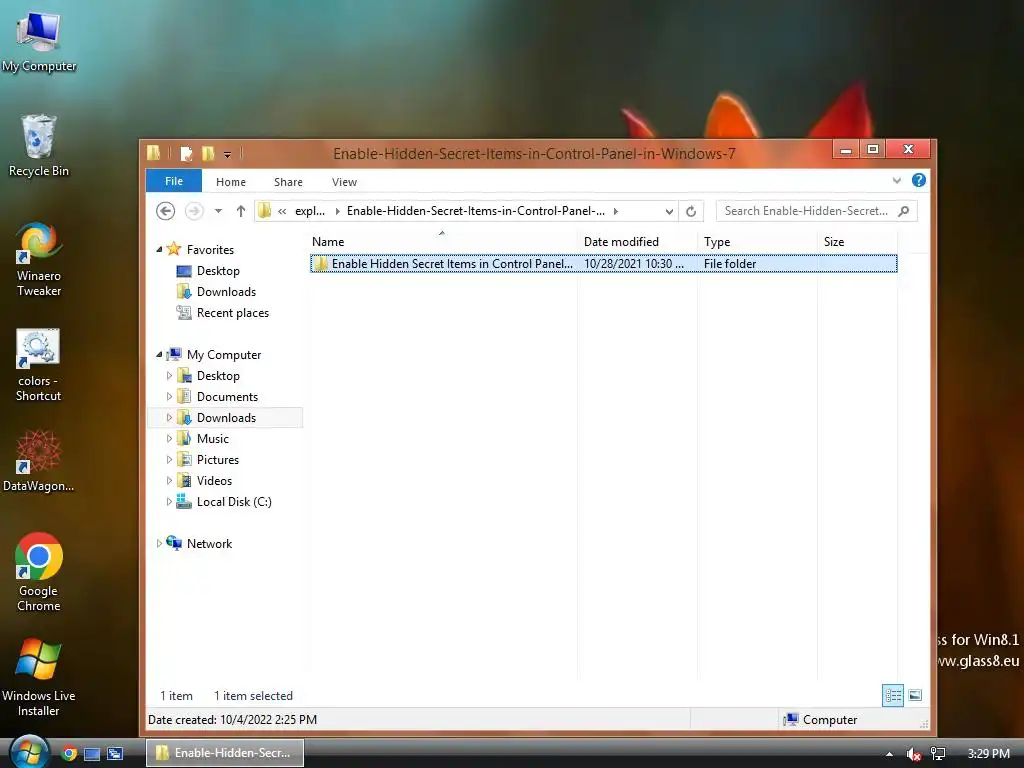Expand the ribbon chevron
The image size is (1024, 768).
point(897,181)
